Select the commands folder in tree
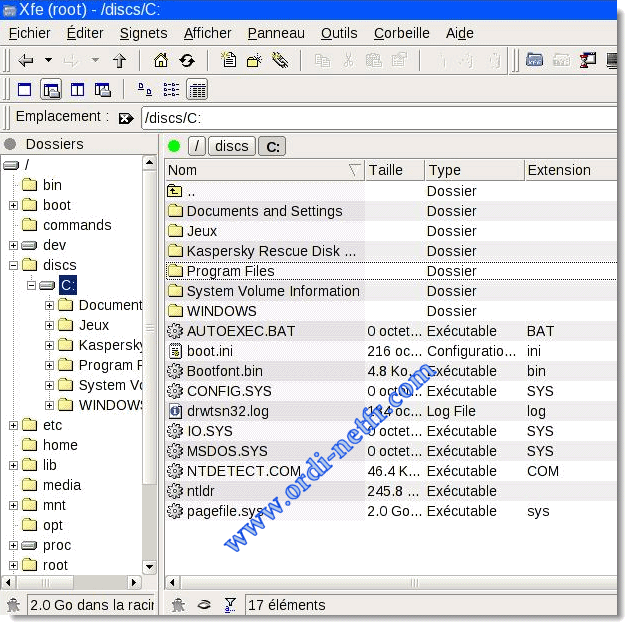 [77, 225]
